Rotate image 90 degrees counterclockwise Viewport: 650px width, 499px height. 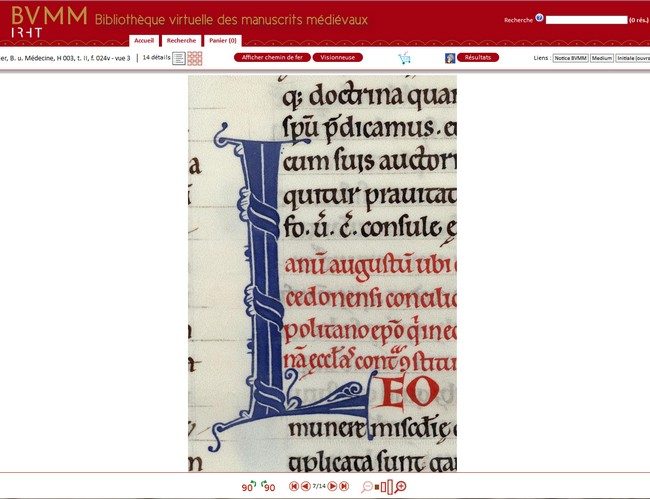pos(247,487)
